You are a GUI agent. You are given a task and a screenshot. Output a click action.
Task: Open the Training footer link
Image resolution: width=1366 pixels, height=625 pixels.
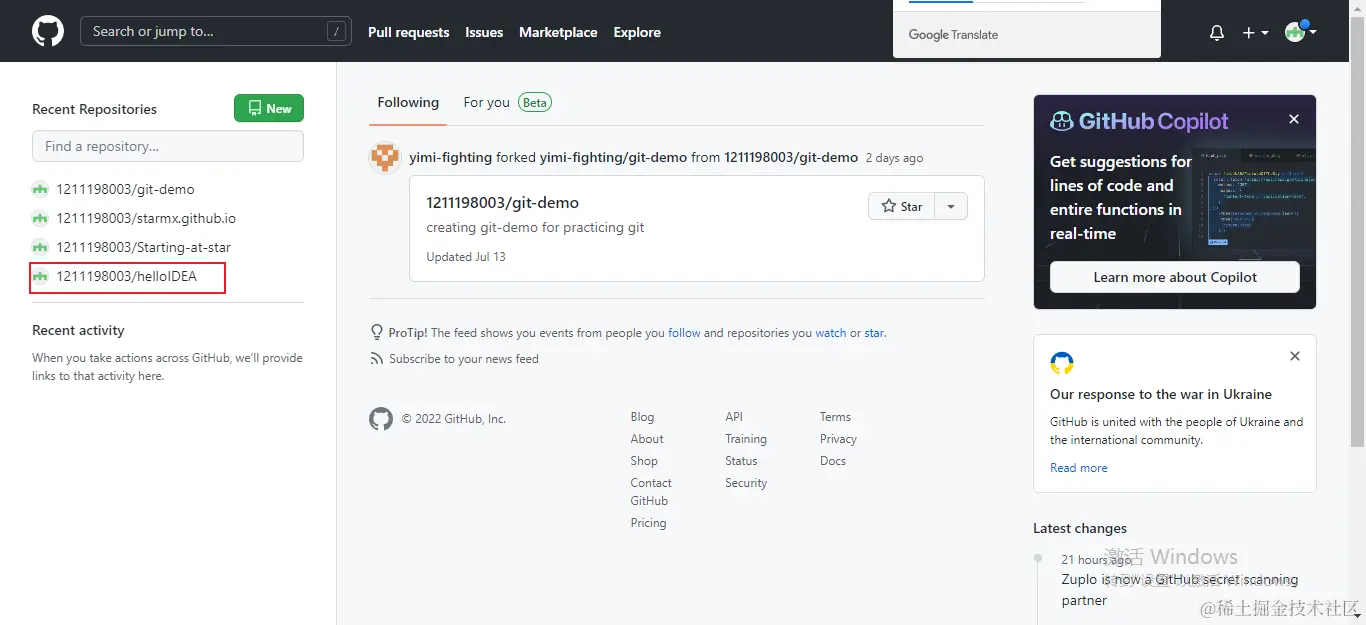point(746,439)
